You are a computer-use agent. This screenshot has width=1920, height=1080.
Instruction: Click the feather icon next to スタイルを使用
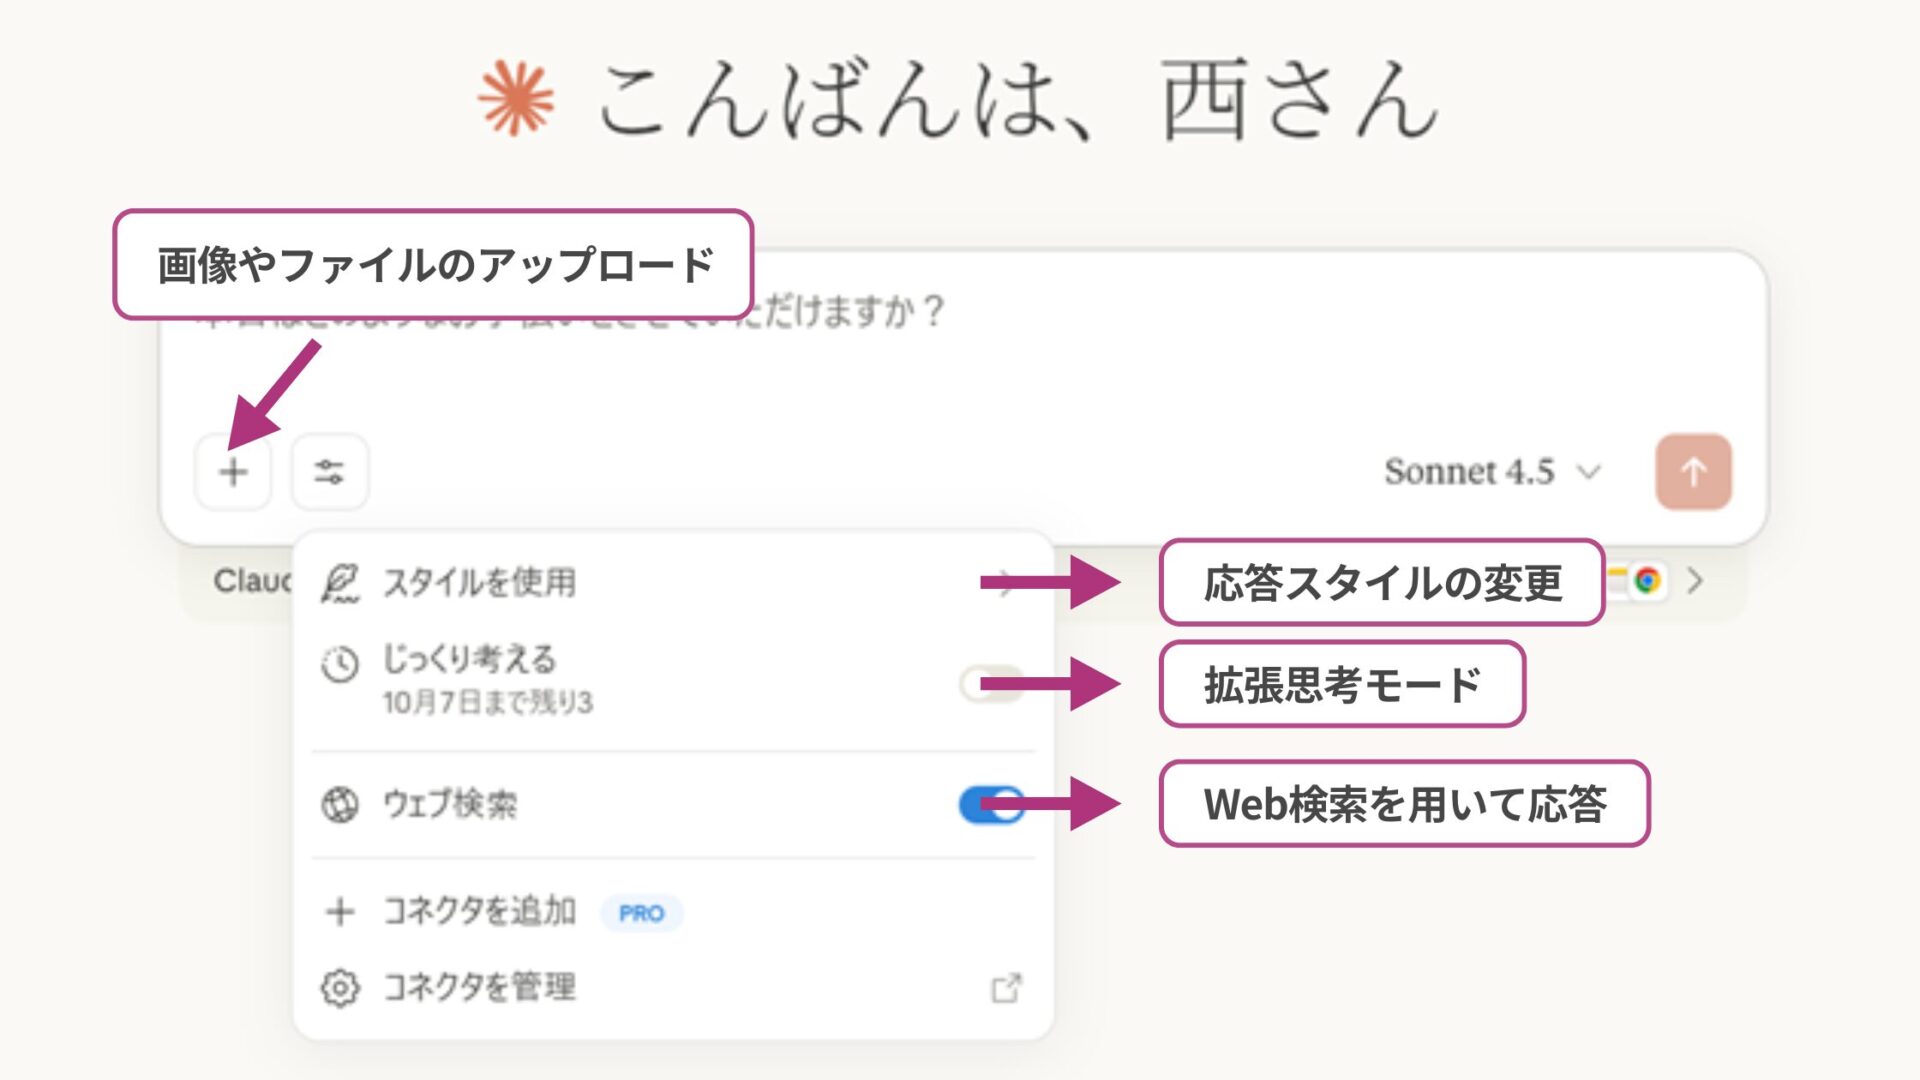point(341,581)
